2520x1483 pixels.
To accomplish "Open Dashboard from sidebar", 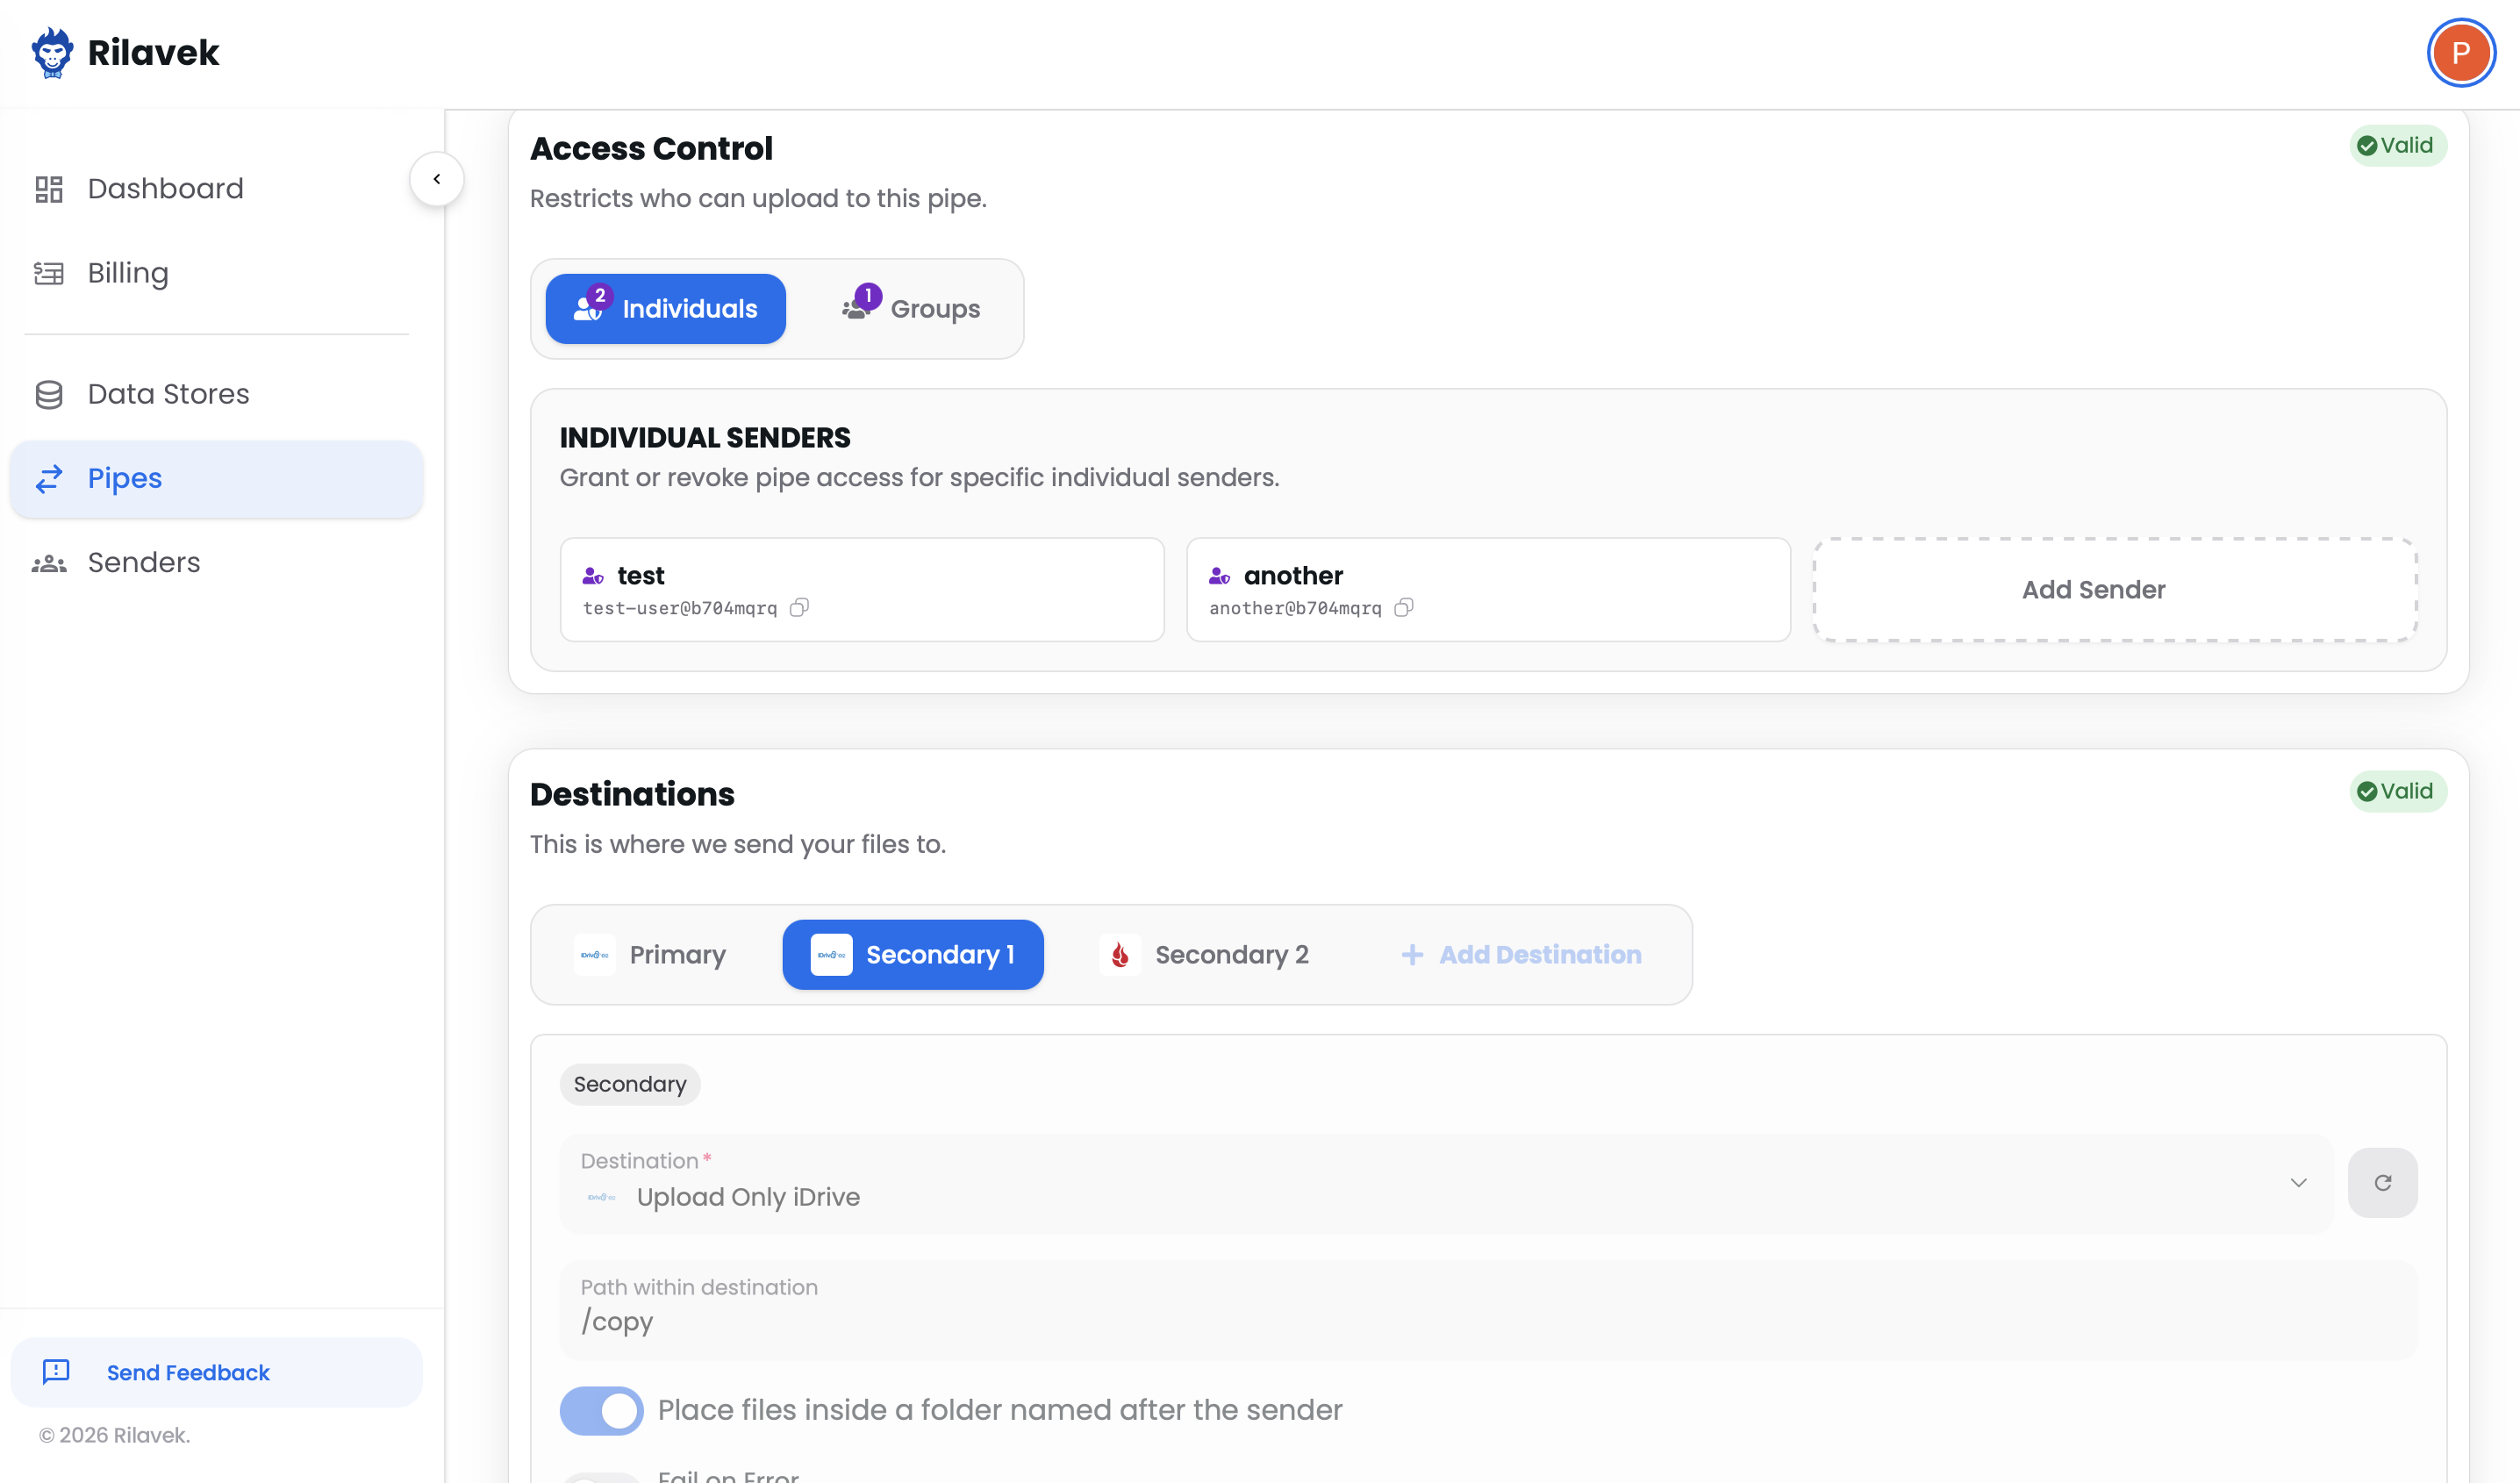I will point(165,188).
